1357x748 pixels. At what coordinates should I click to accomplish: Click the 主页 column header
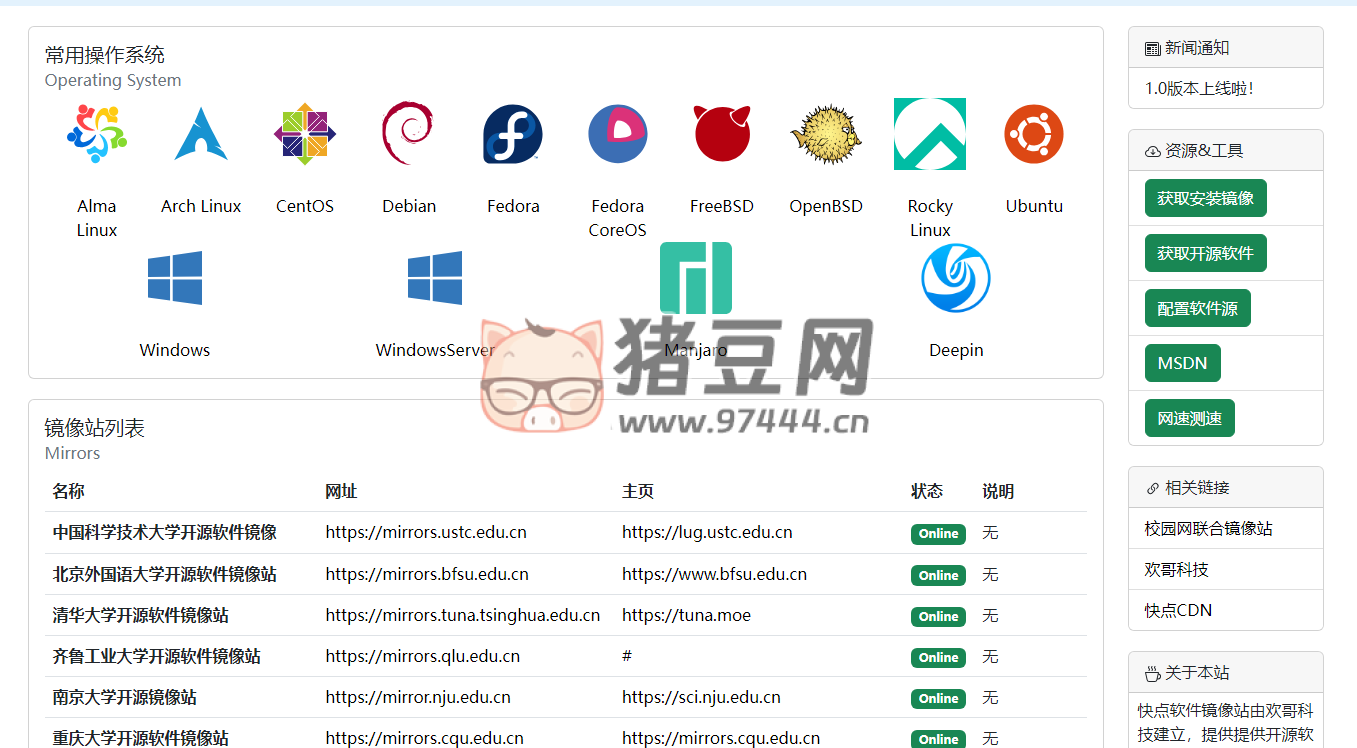(638, 491)
